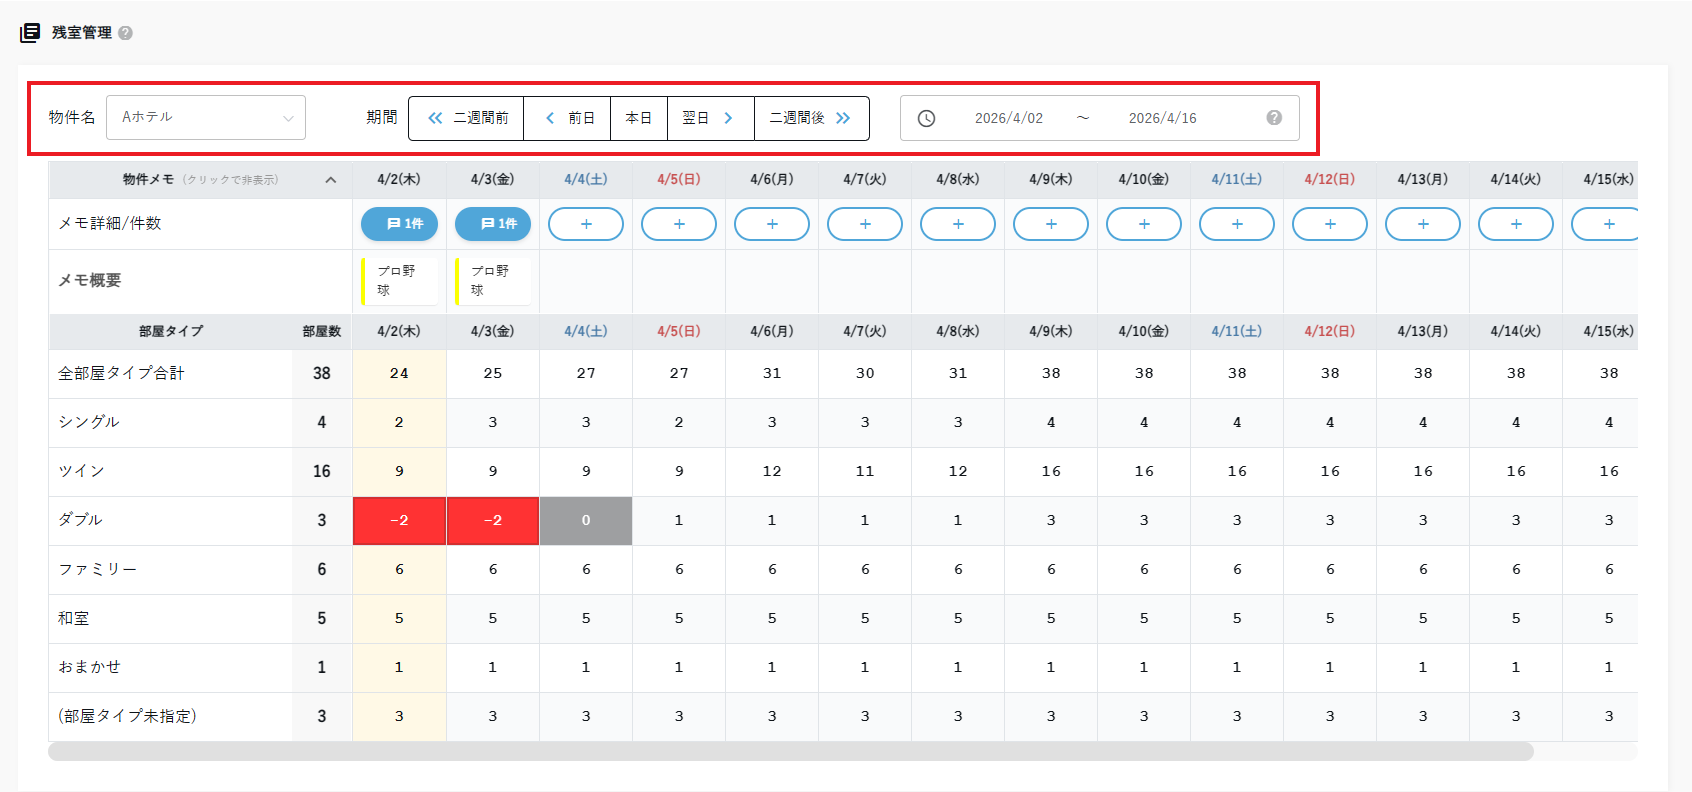Click the clock icon in the date range field
The image size is (1692, 792).
click(x=926, y=118)
